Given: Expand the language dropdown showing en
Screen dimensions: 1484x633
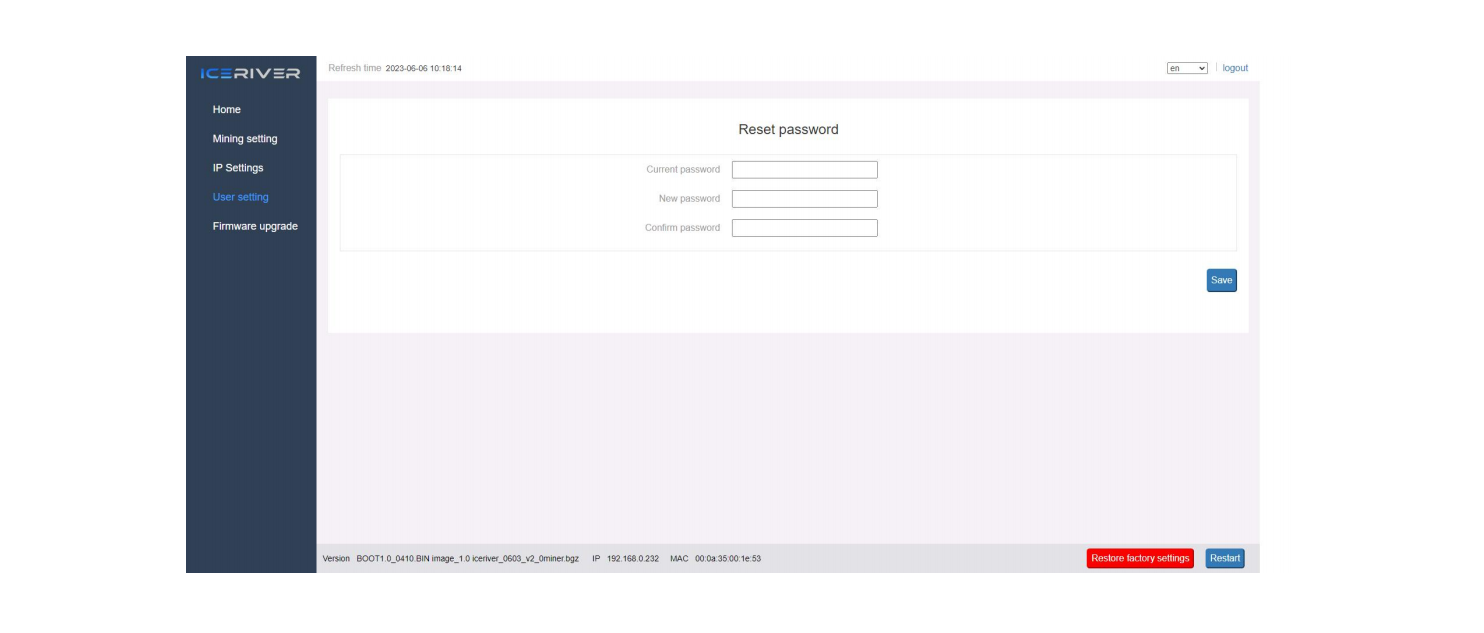Looking at the screenshot, I should (x=1187, y=68).
